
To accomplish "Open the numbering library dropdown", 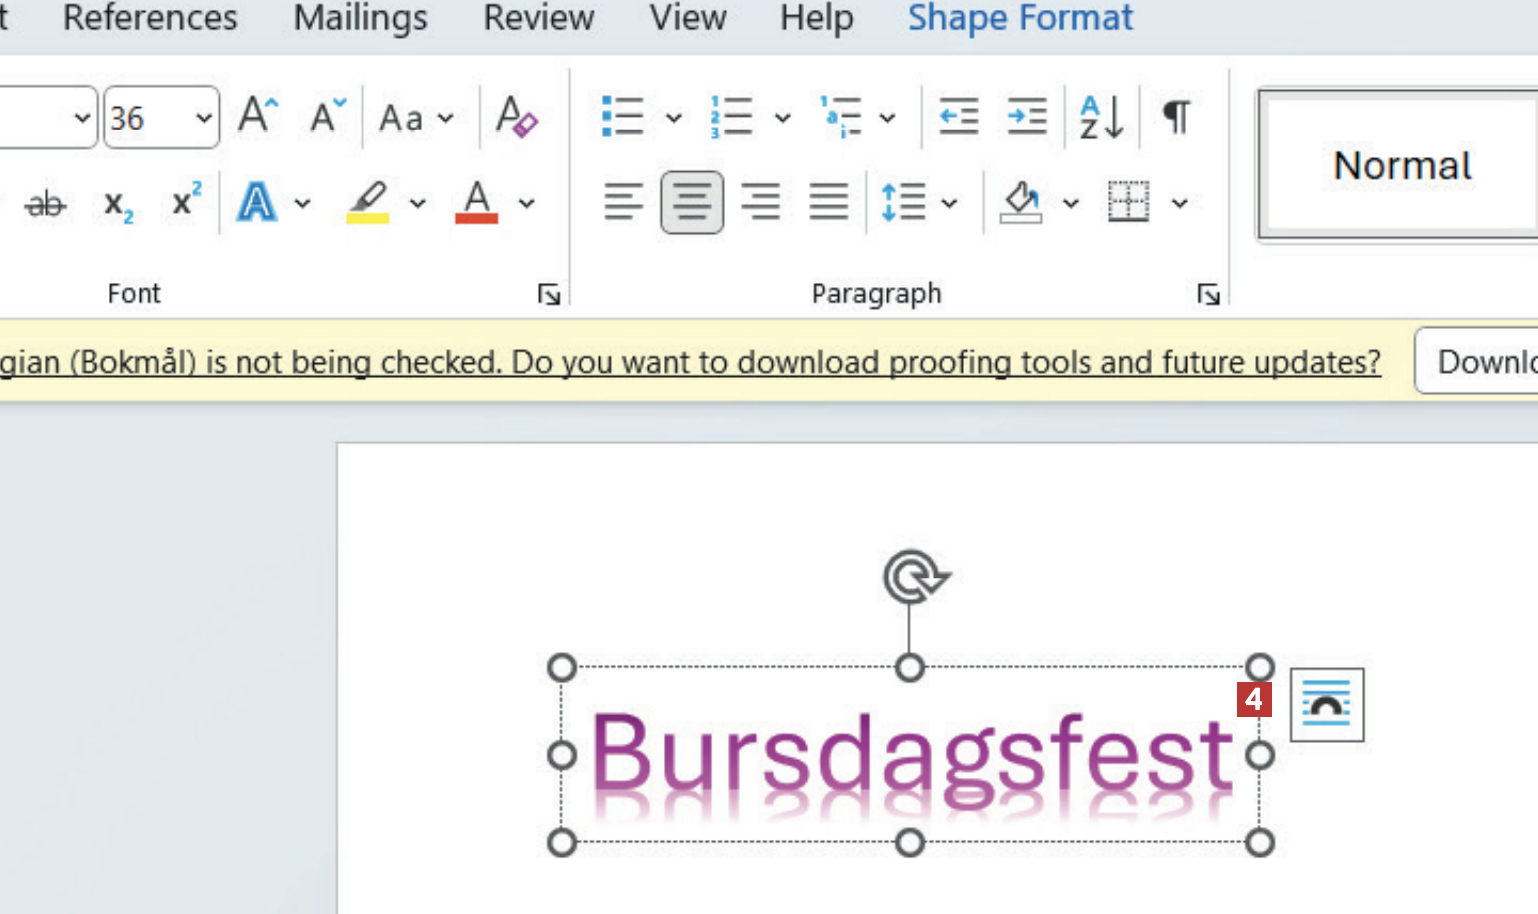I will (x=783, y=118).
